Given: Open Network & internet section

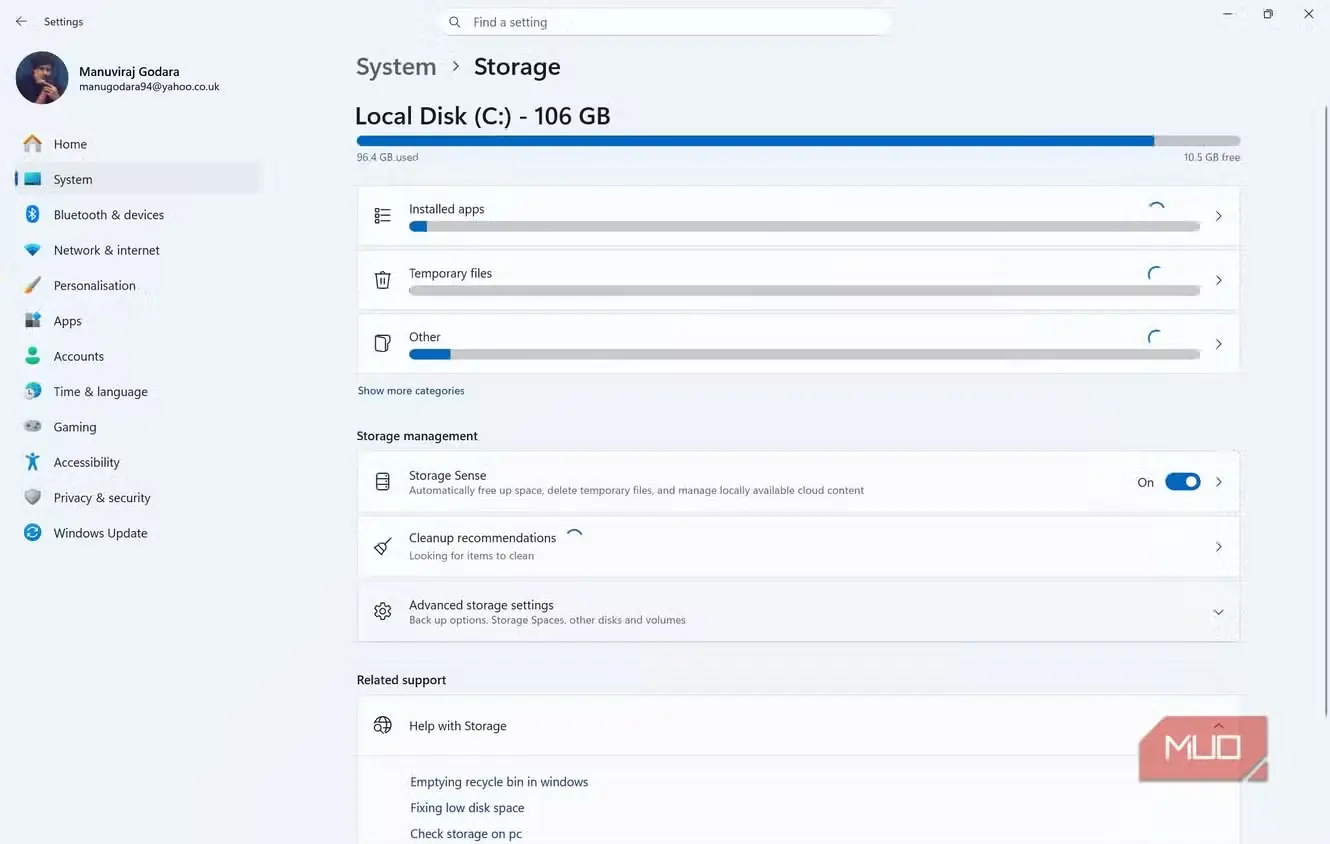Looking at the screenshot, I should pyautogui.click(x=138, y=250).
